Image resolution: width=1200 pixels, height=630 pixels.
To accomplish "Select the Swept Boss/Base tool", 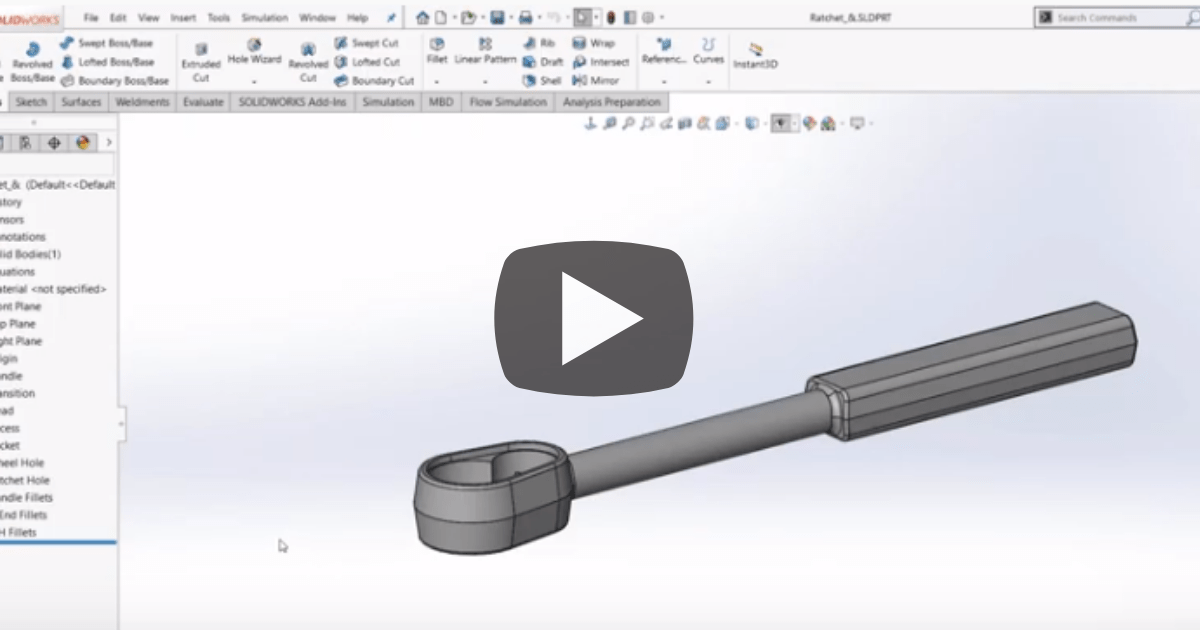I will pos(107,44).
